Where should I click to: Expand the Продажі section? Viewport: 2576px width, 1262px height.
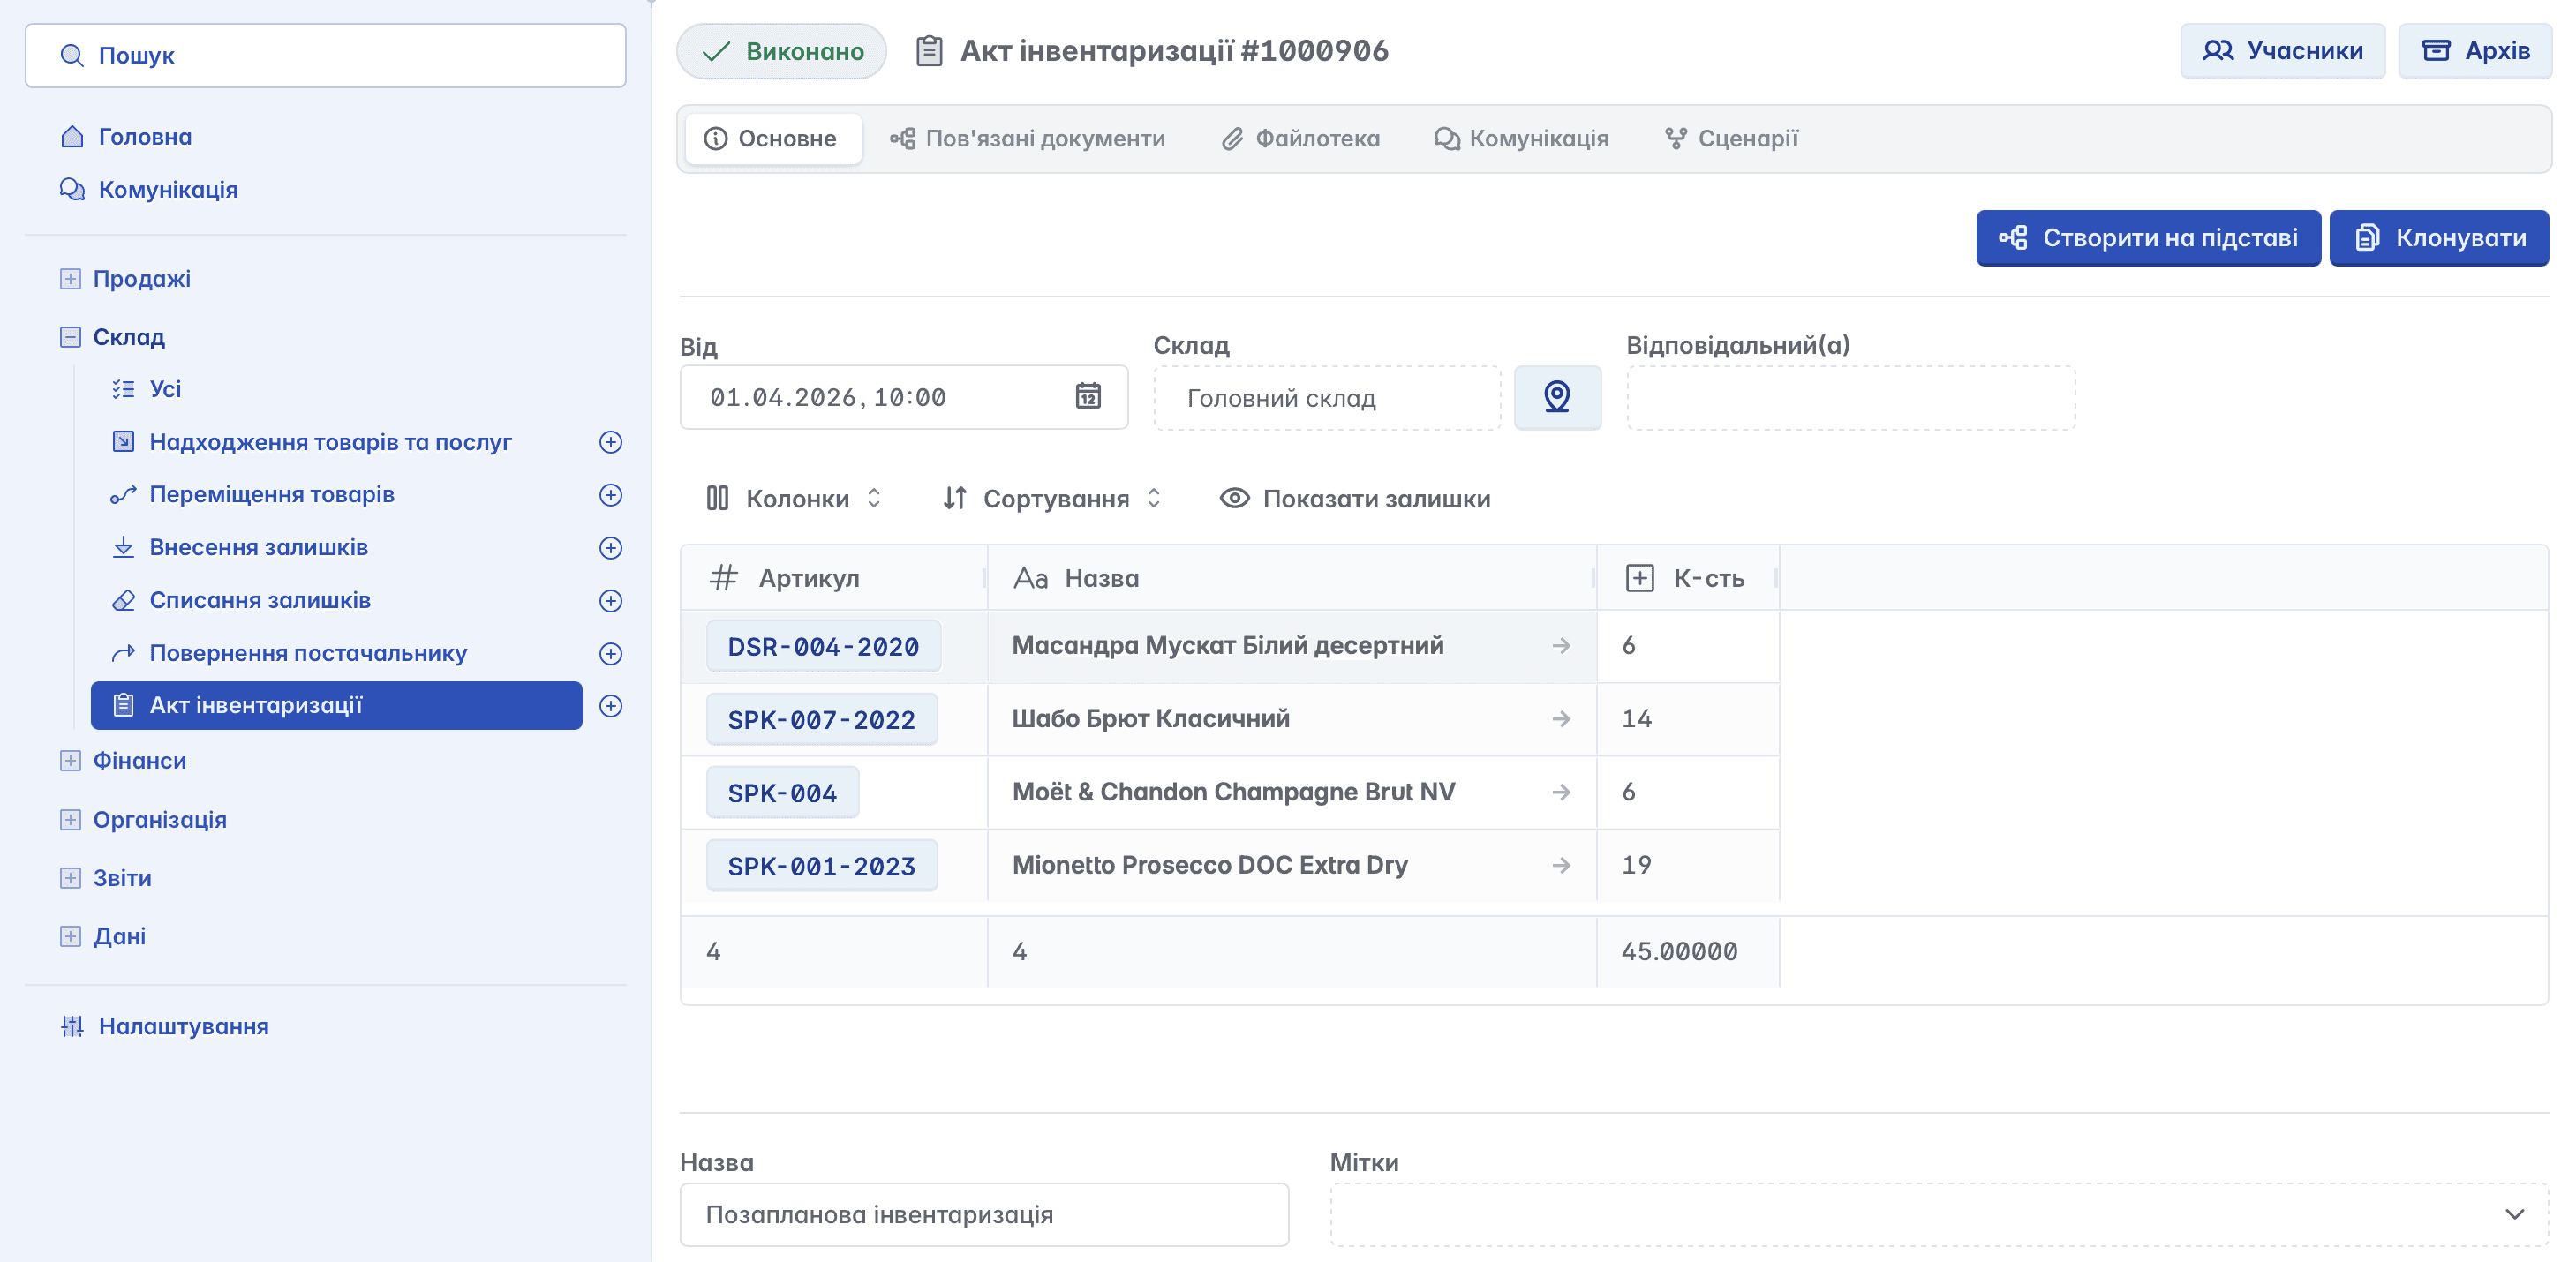(x=70, y=279)
